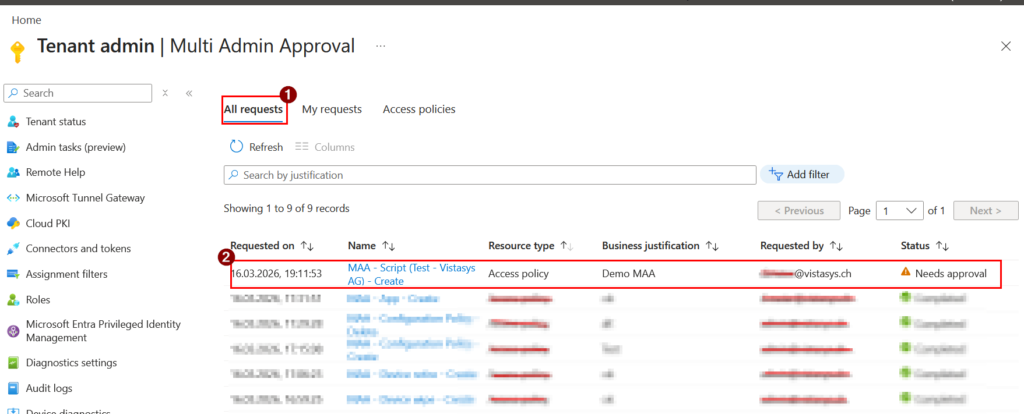Close the Multi Admin Approval blade
1024x414 pixels.
[x=1006, y=46]
